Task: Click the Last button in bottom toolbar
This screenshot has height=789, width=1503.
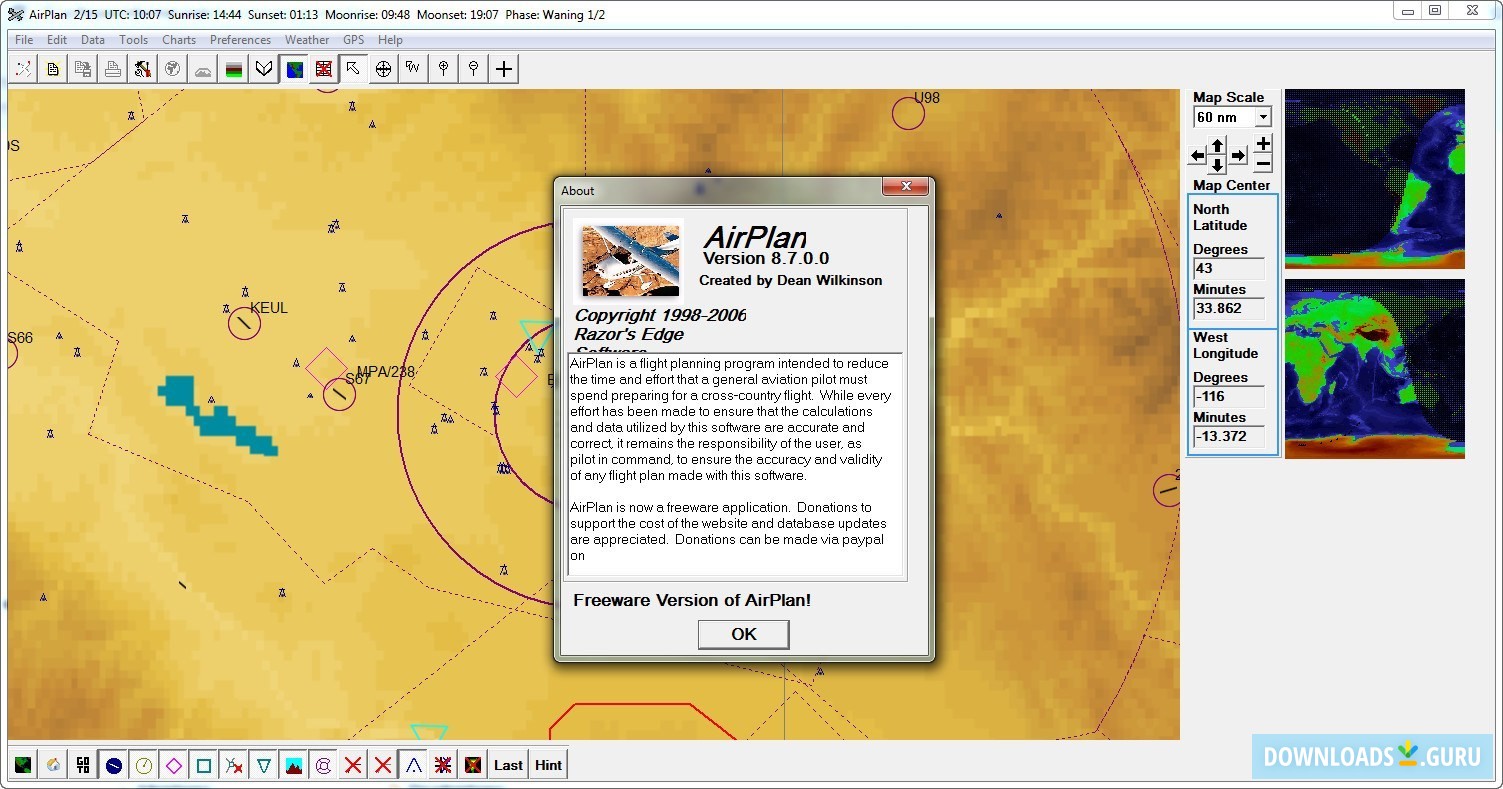Action: [508, 765]
